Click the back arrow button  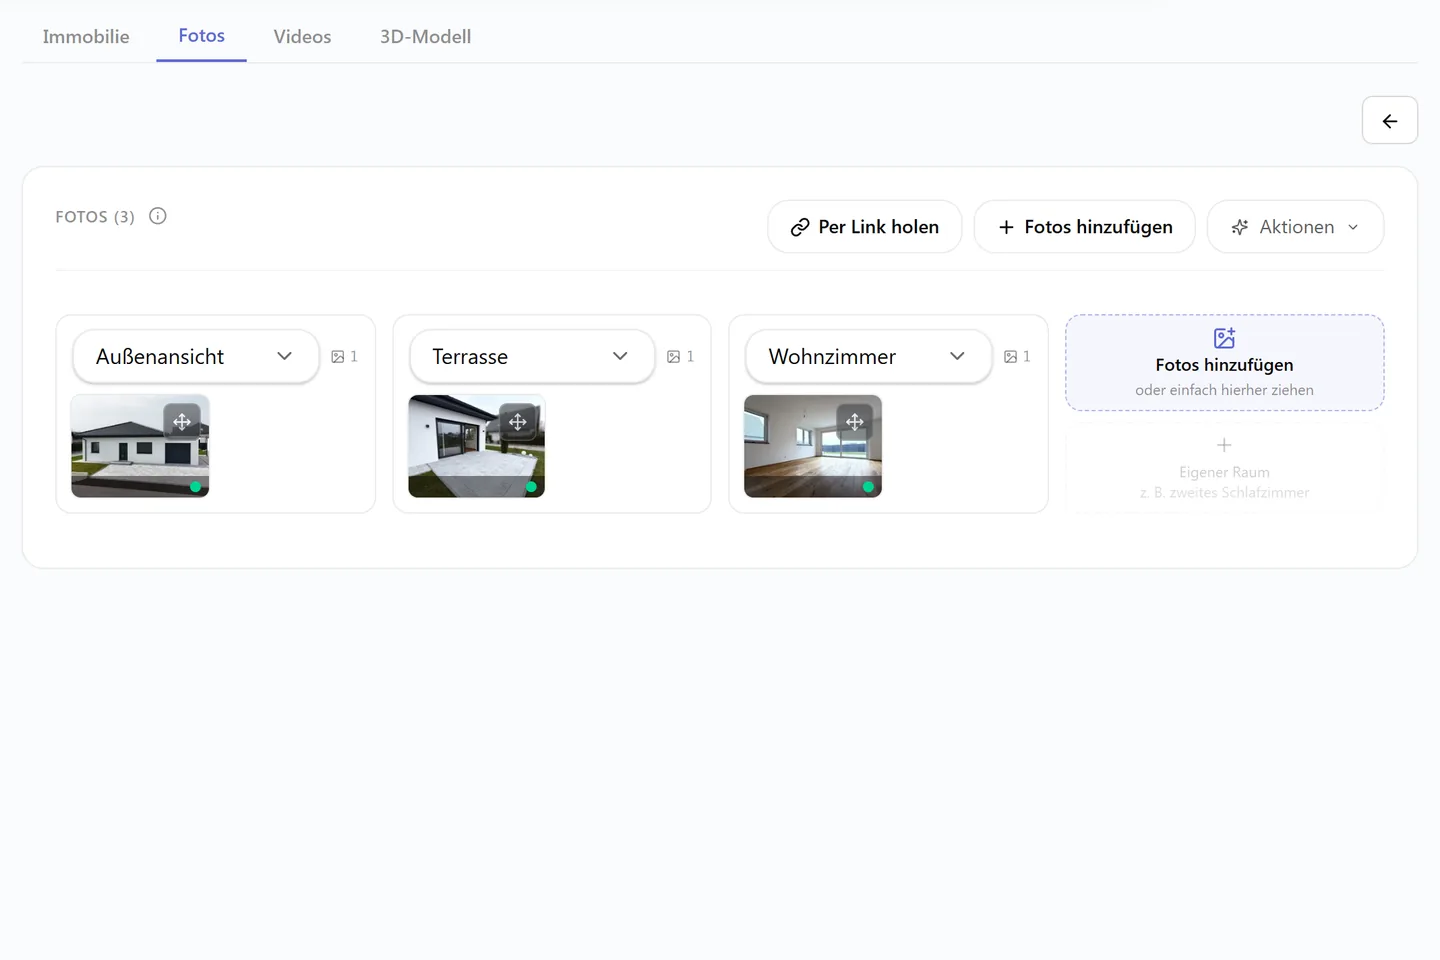1390,120
